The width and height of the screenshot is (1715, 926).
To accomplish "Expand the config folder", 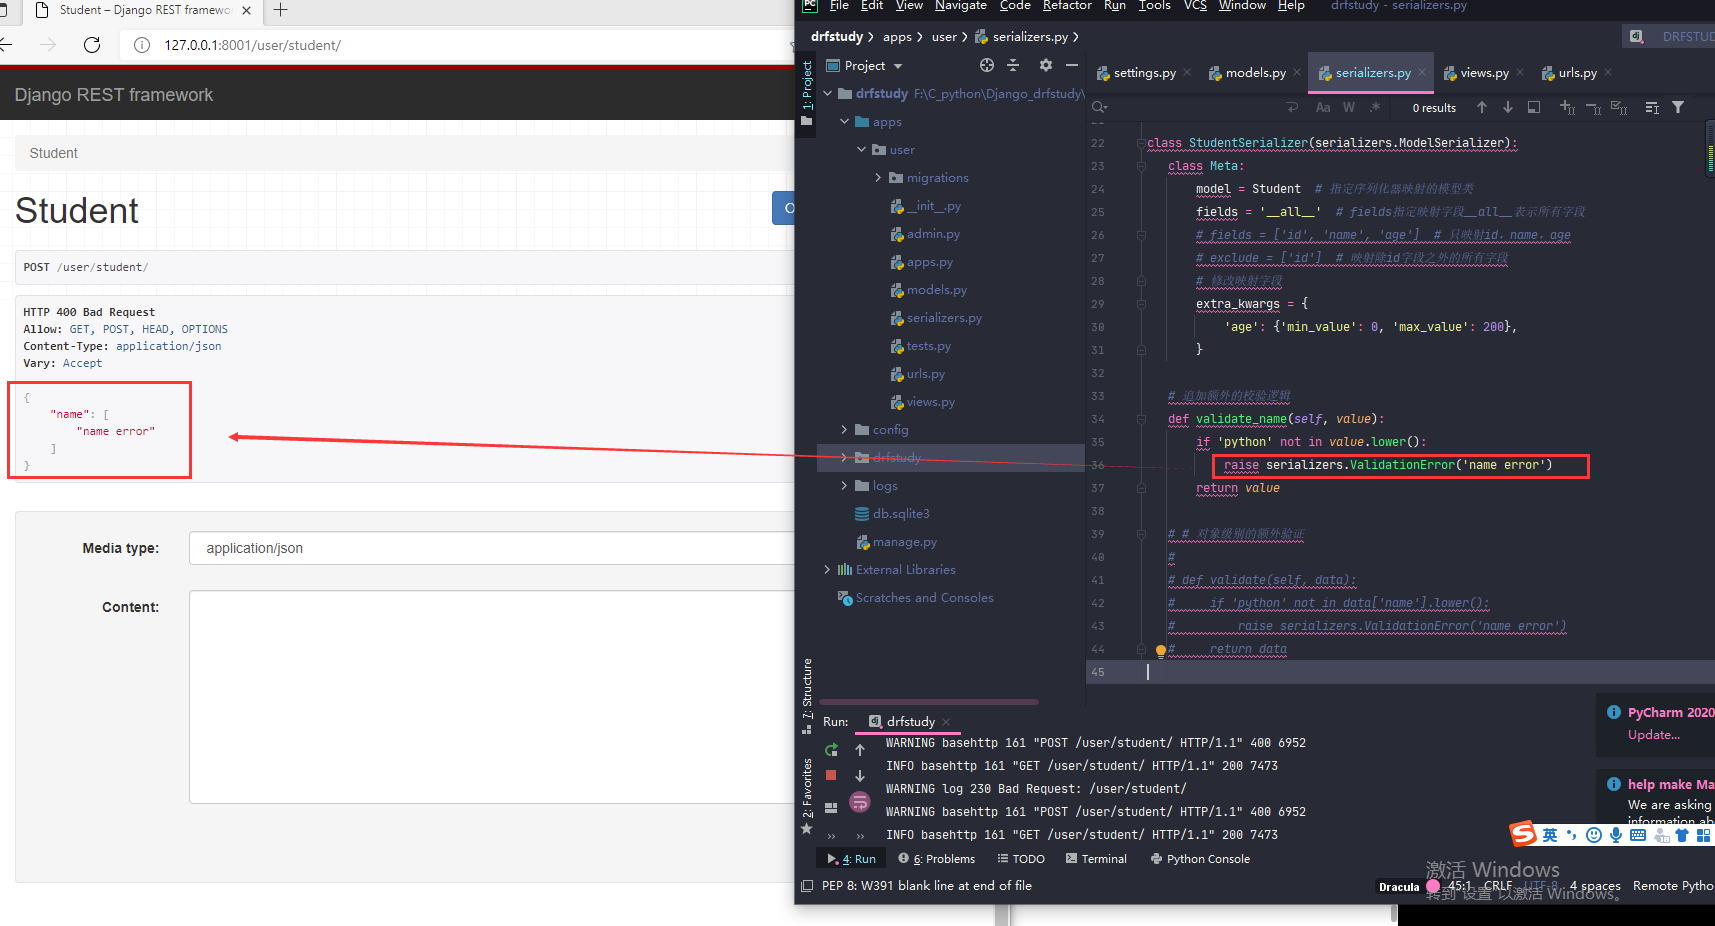I will (844, 430).
